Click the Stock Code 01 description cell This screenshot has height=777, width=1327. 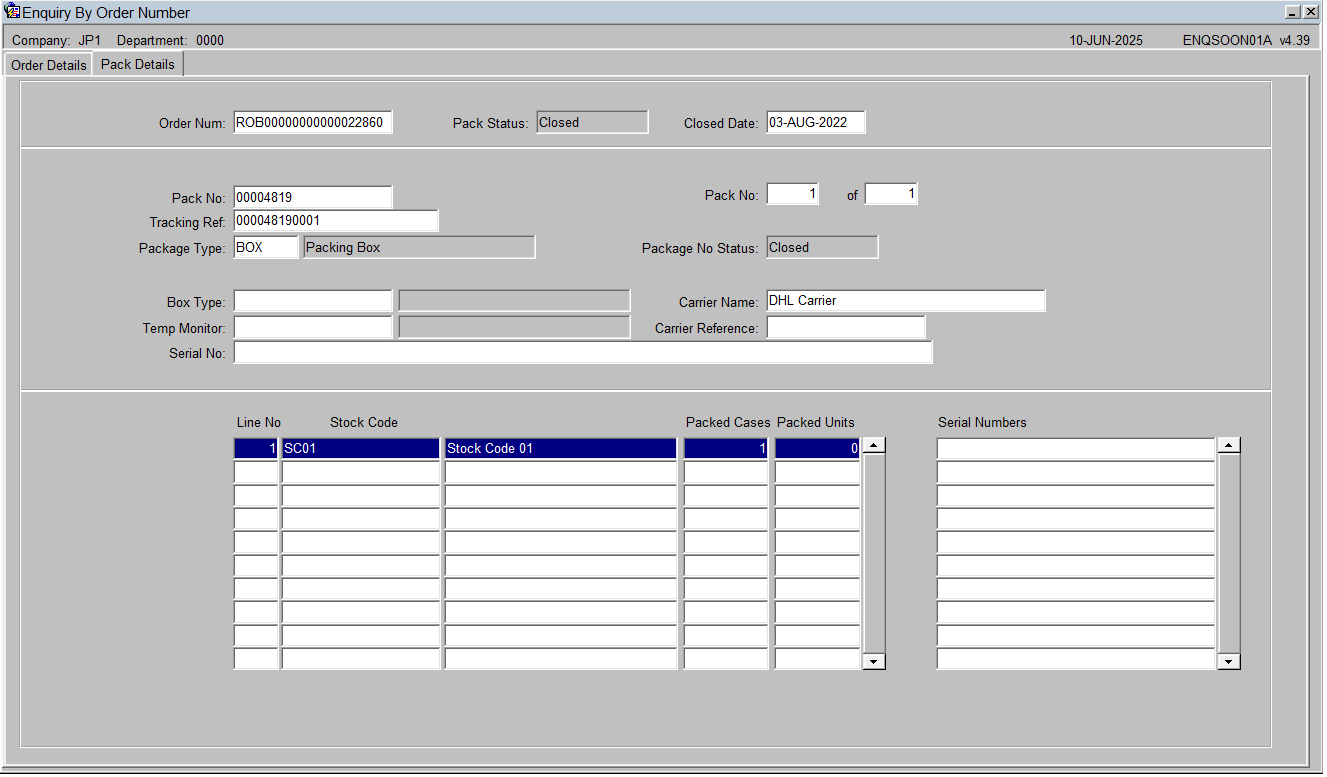(561, 449)
